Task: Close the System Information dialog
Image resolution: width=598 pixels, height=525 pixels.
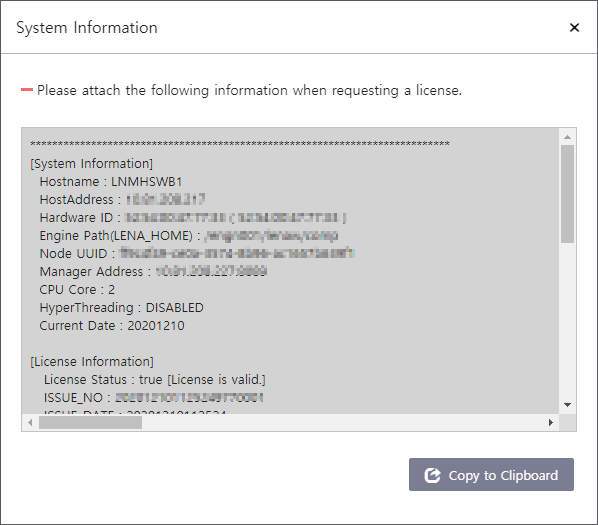Action: click(574, 27)
